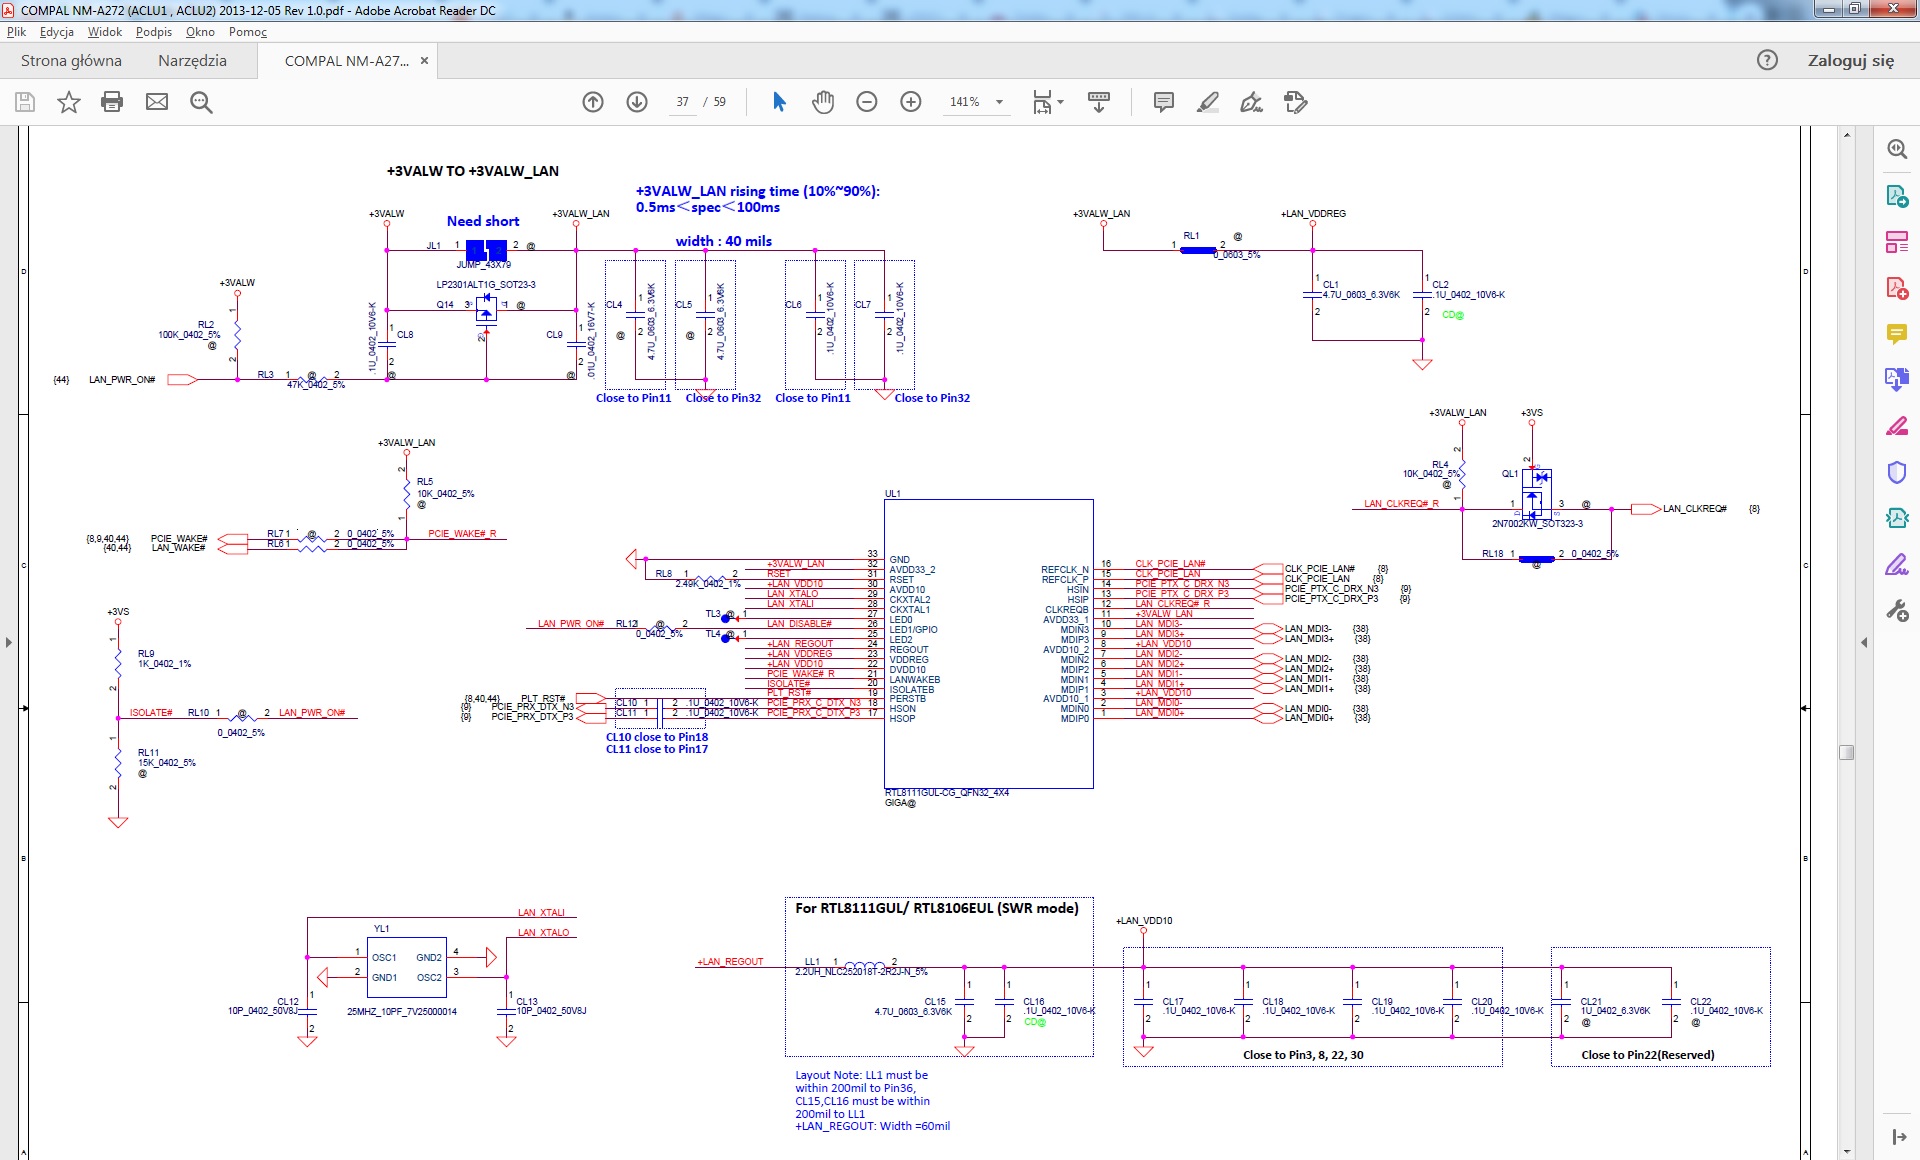Activate the selection arrow tool

click(x=779, y=102)
